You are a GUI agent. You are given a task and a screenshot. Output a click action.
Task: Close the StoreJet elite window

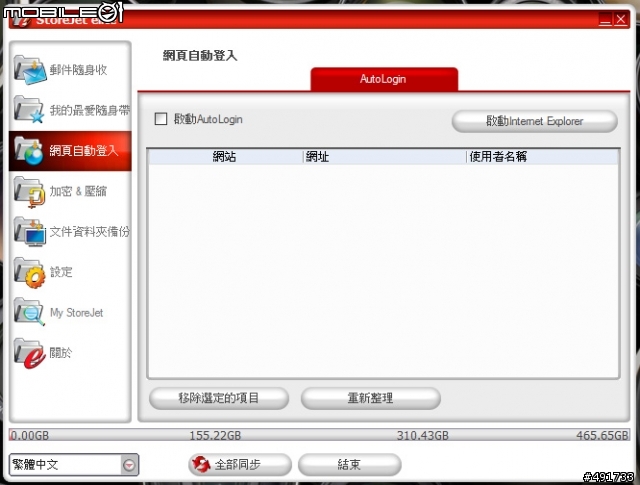tap(621, 19)
